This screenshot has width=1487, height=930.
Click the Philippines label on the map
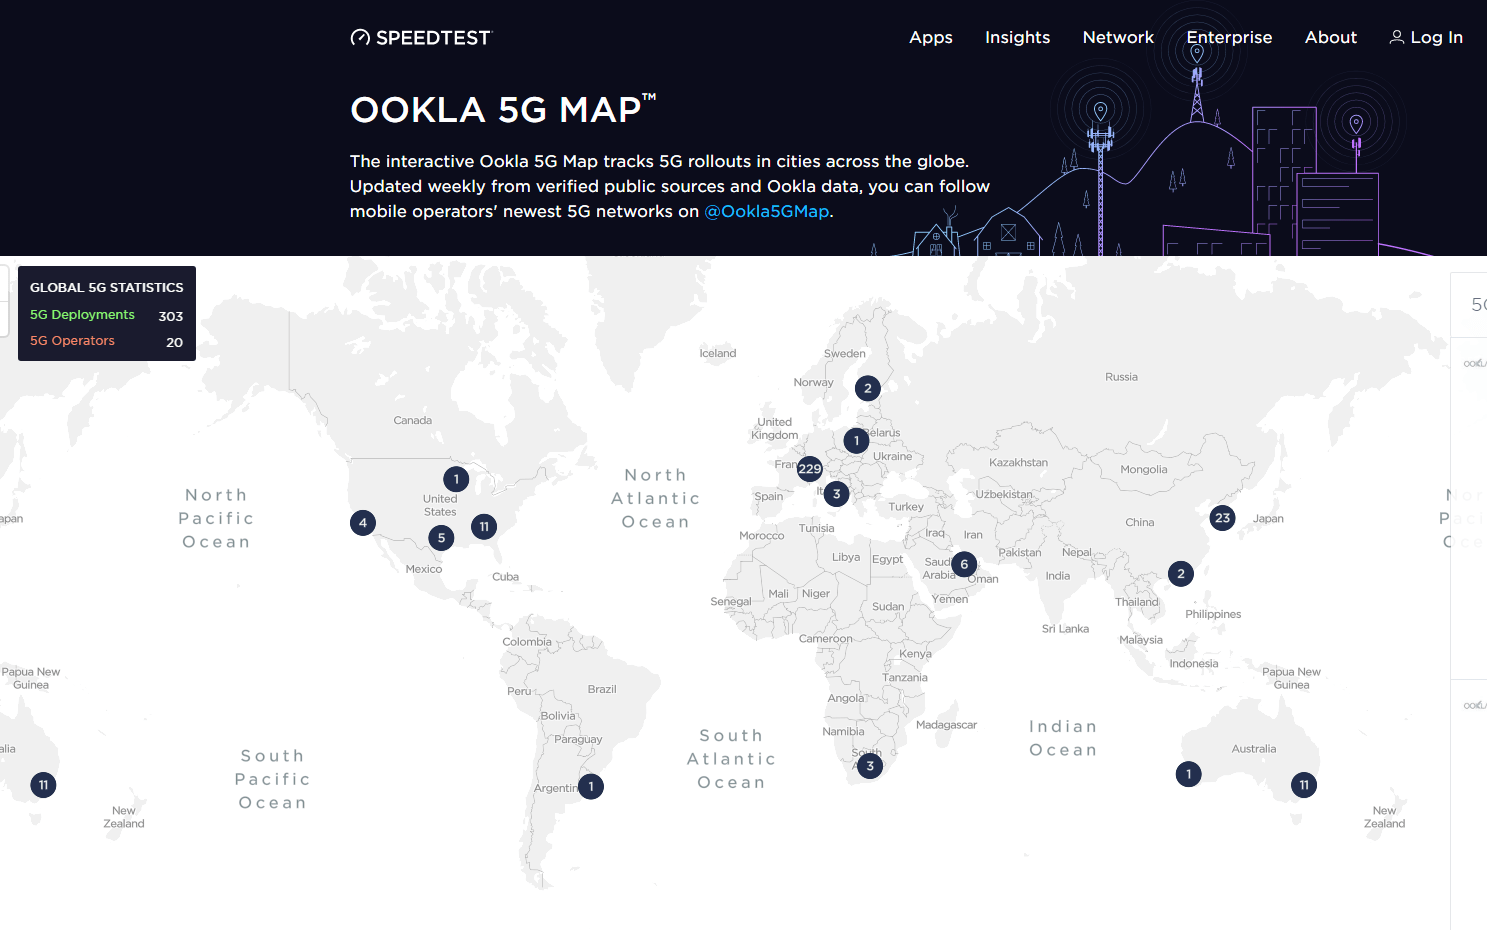coord(1213,614)
